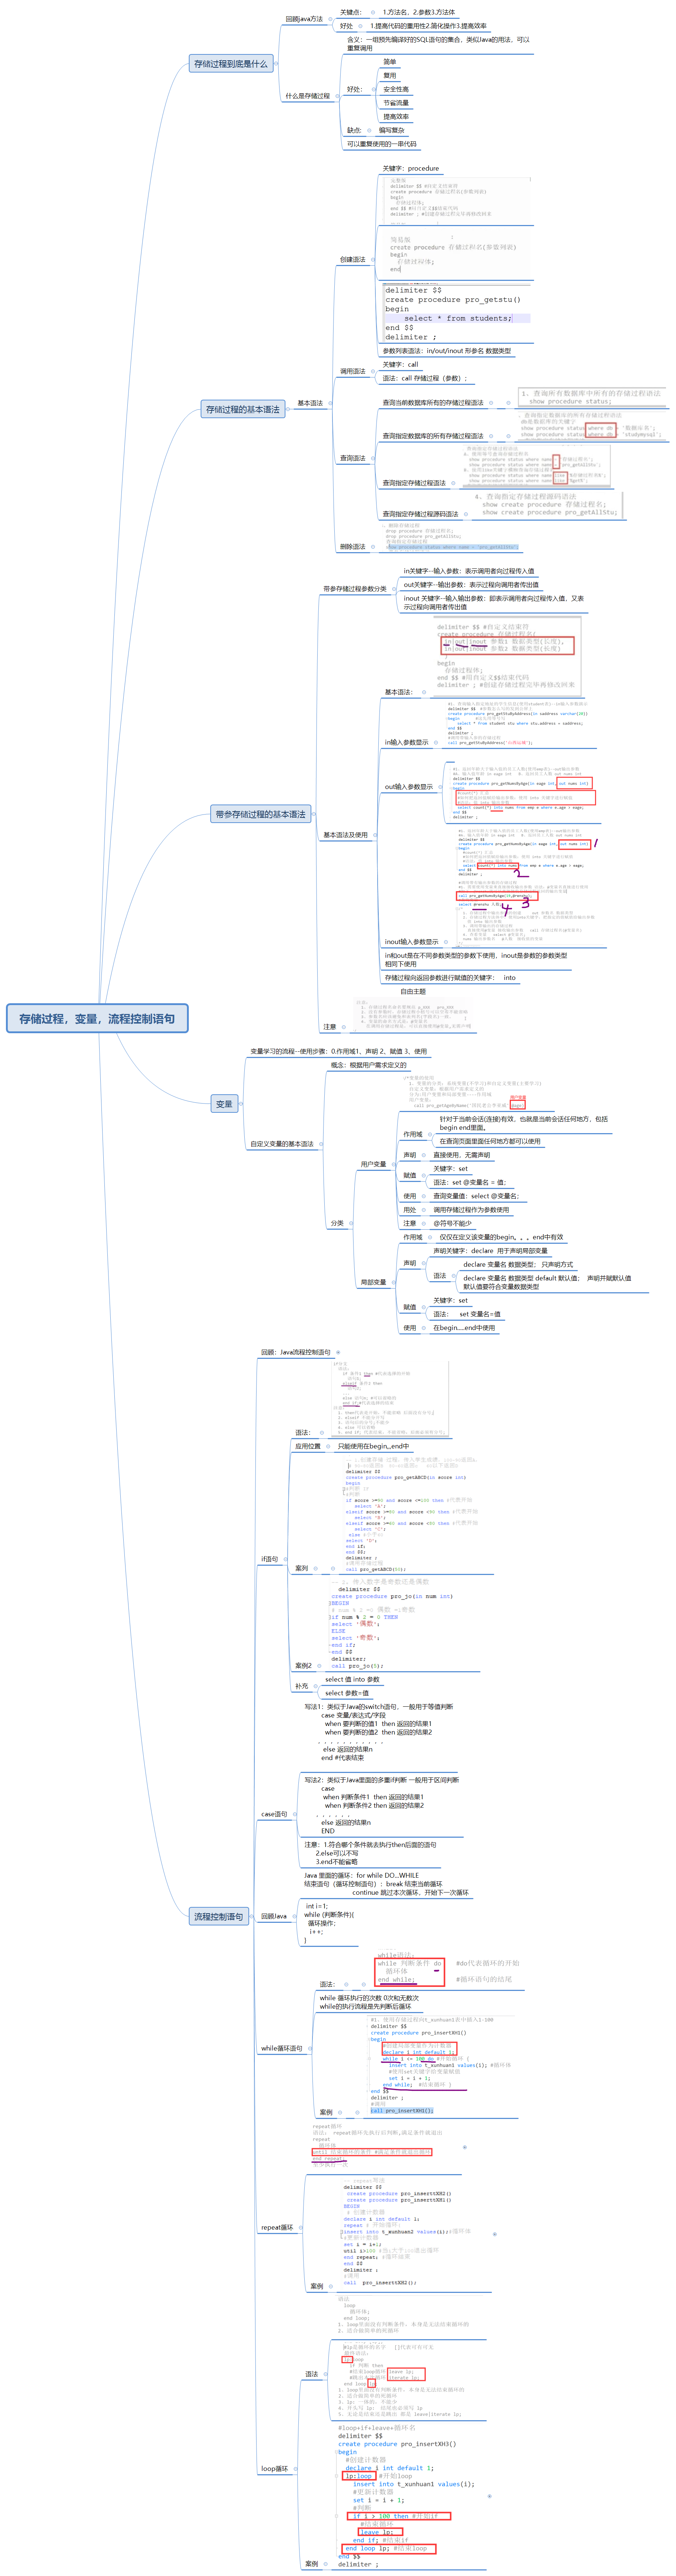Viewport: 676px width, 2576px height.
Task: Select the select 参数=值 node
Action: point(347,1693)
